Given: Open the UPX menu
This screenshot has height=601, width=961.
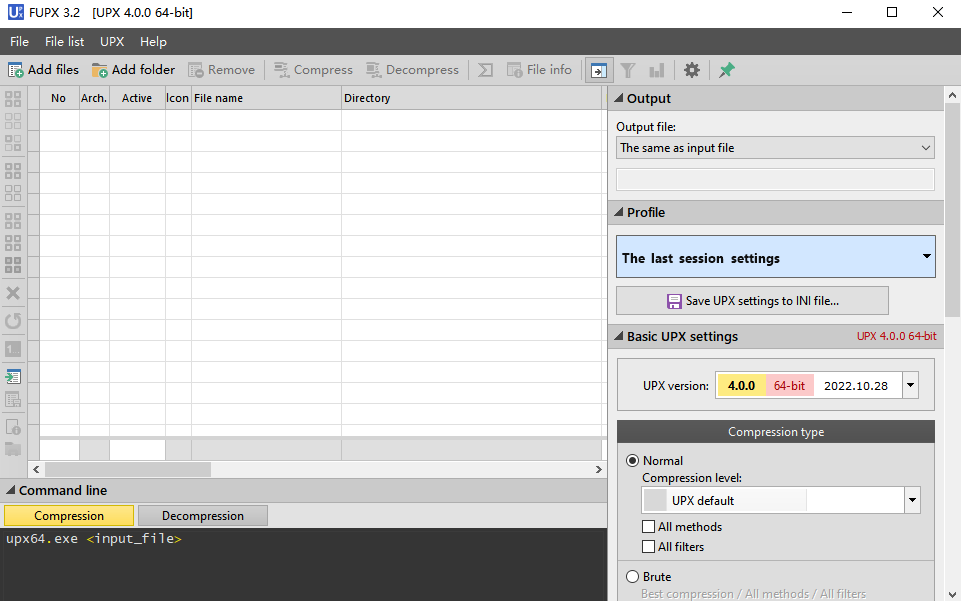Looking at the screenshot, I should (112, 42).
